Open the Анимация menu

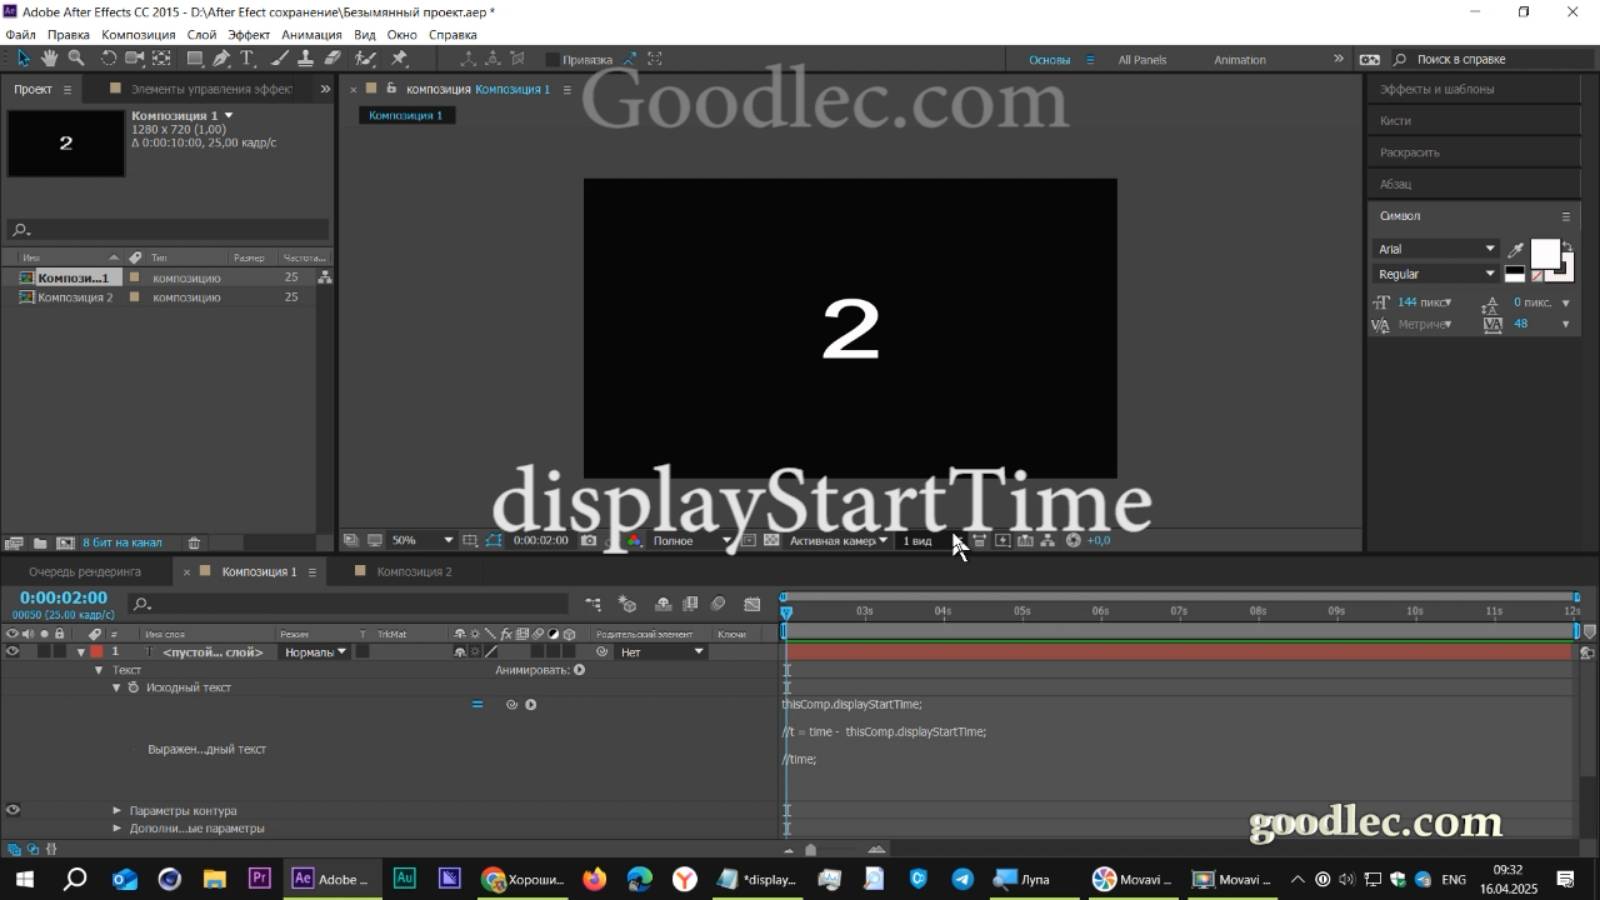pos(311,34)
